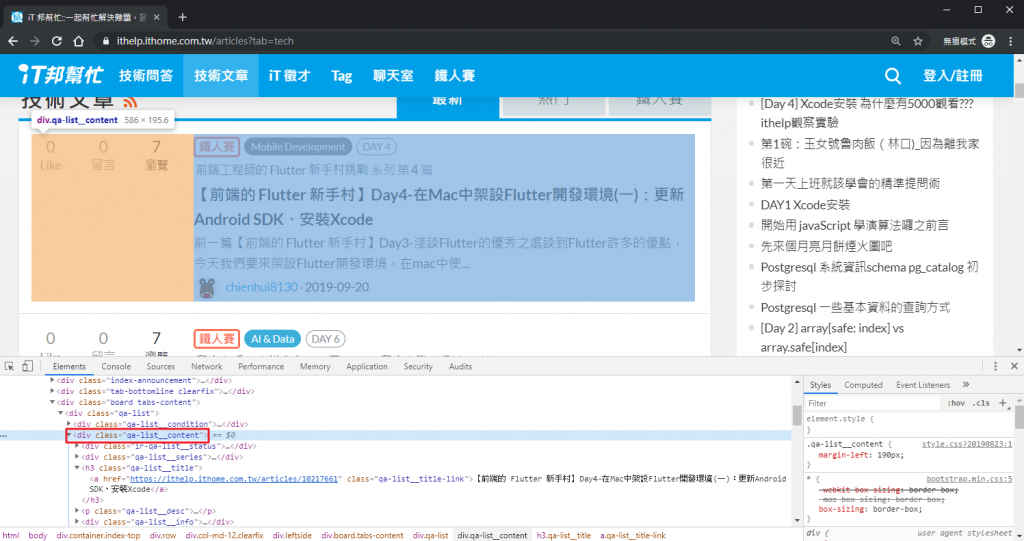Open the Tag navigation item
This screenshot has width=1024, height=541.
342,76
